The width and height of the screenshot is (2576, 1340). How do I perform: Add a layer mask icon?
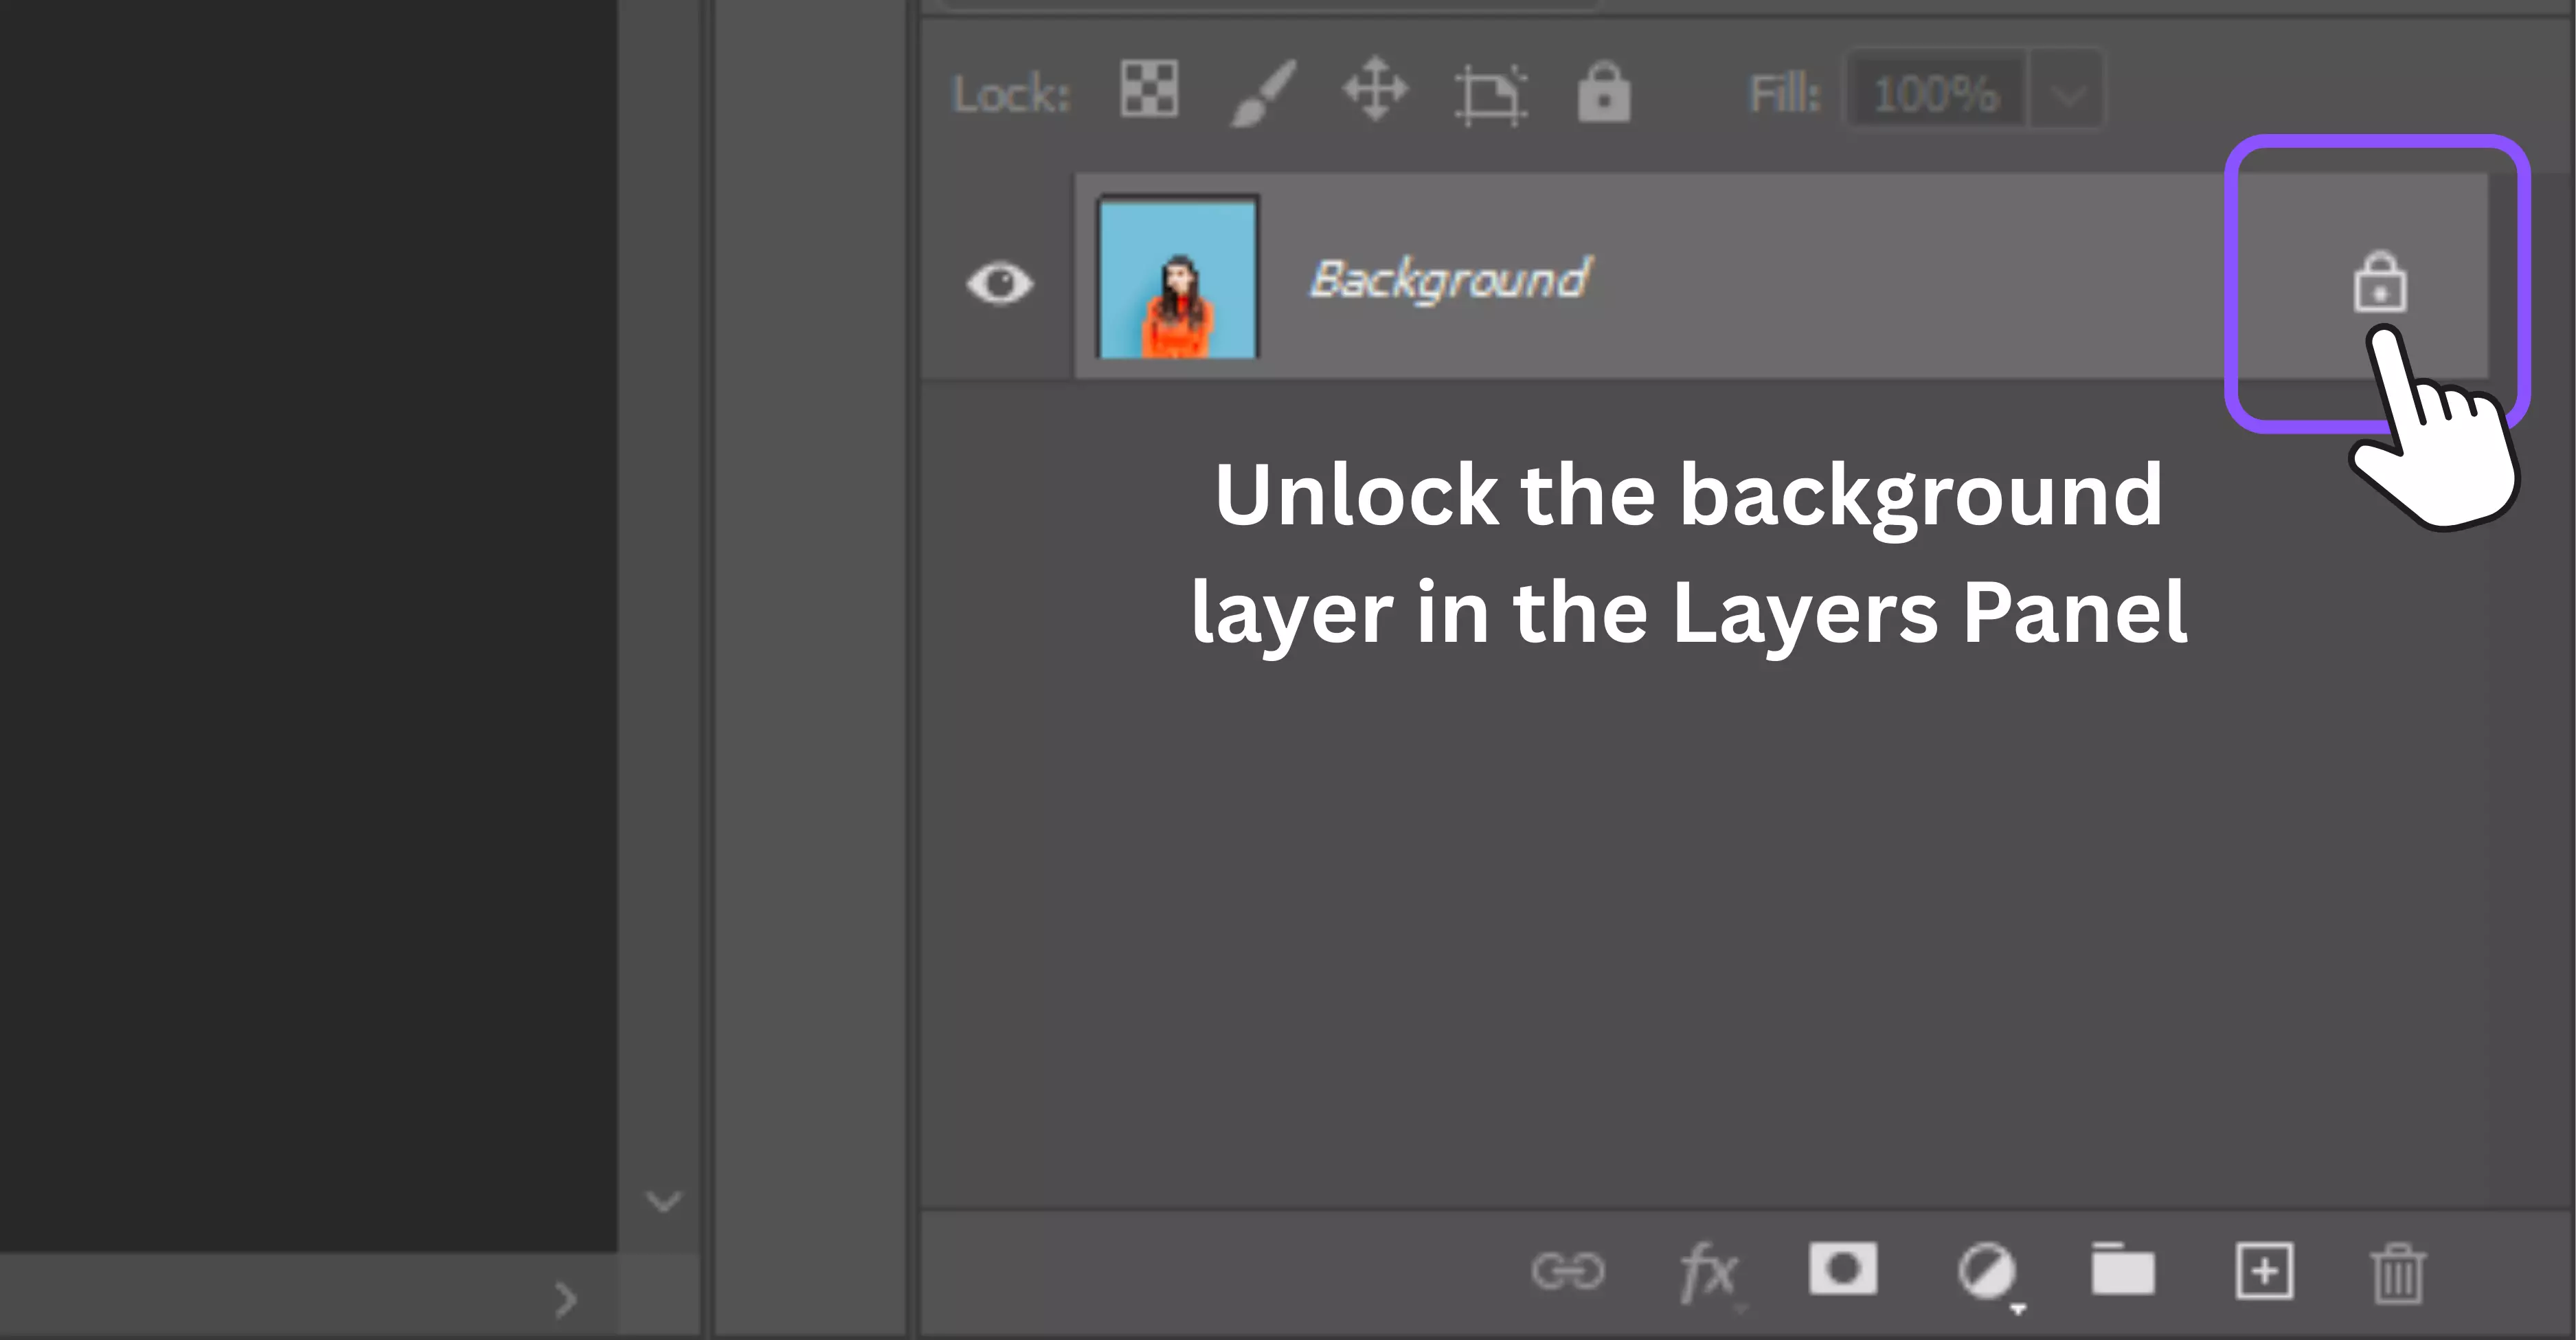pos(1842,1269)
